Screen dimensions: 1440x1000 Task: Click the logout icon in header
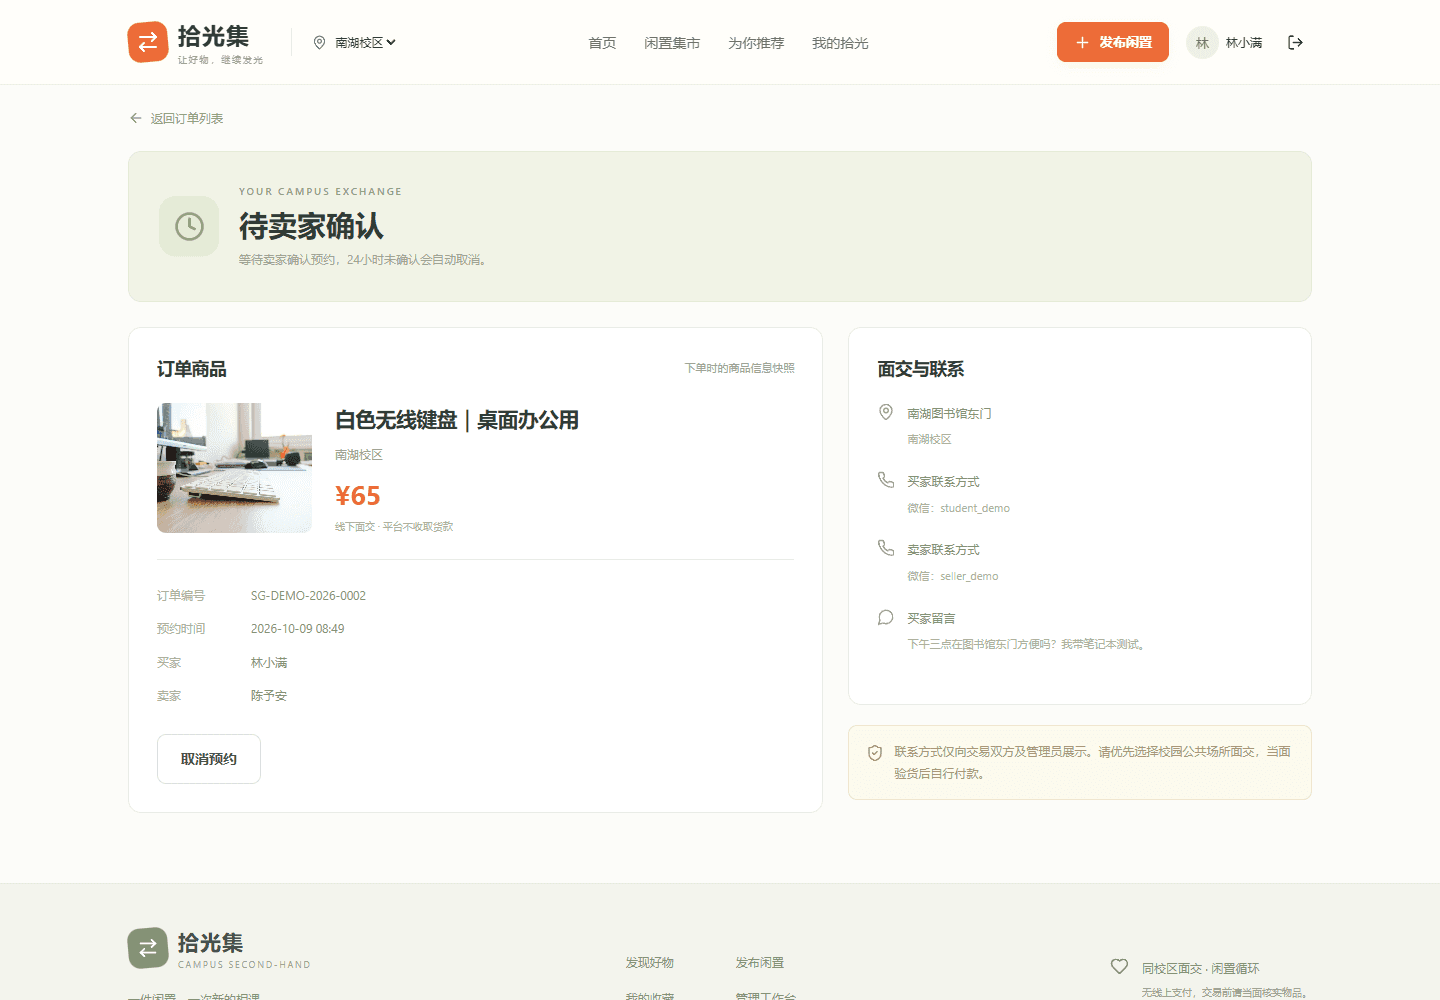[x=1295, y=42]
